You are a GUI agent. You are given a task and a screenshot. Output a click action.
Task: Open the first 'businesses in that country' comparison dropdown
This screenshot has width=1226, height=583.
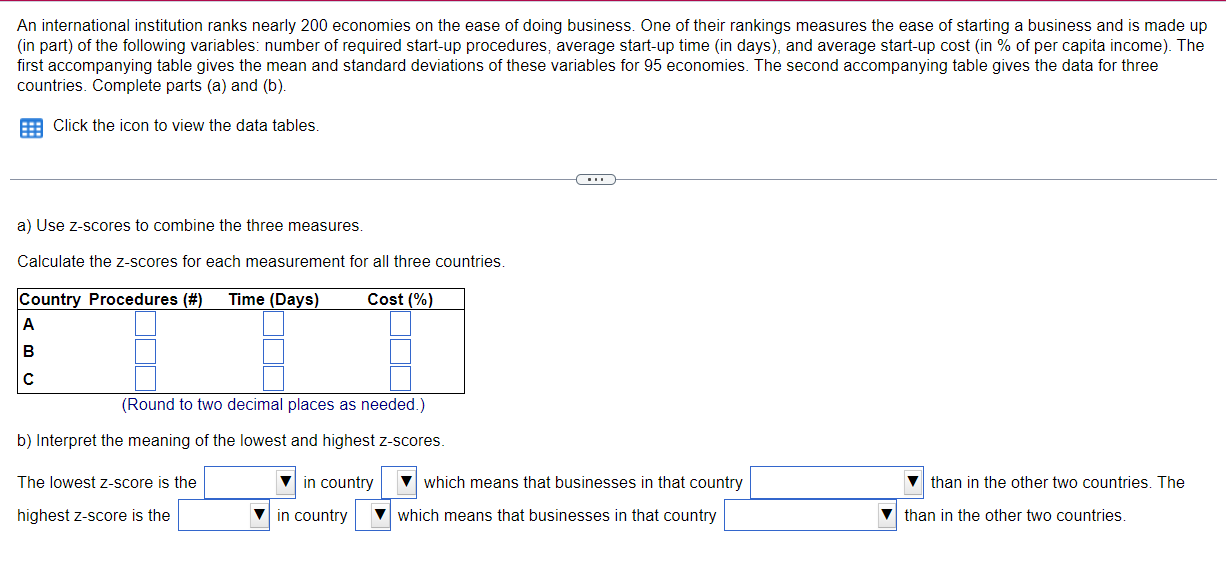[836, 482]
